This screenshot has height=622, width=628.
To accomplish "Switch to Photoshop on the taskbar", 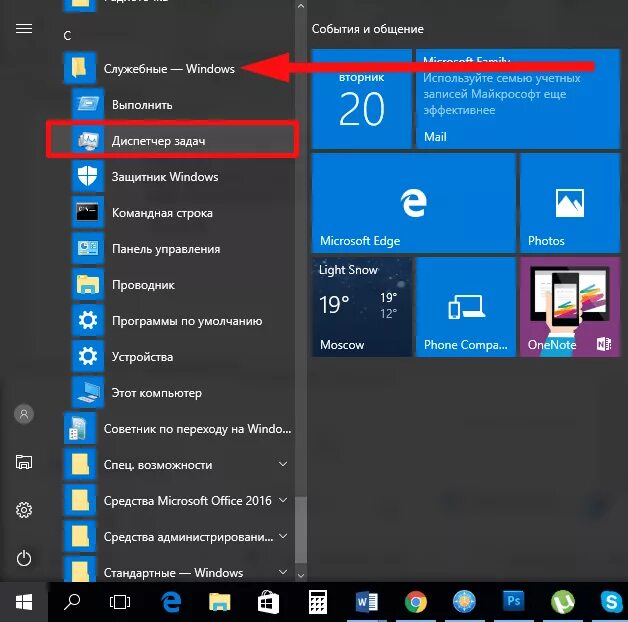I will [513, 602].
